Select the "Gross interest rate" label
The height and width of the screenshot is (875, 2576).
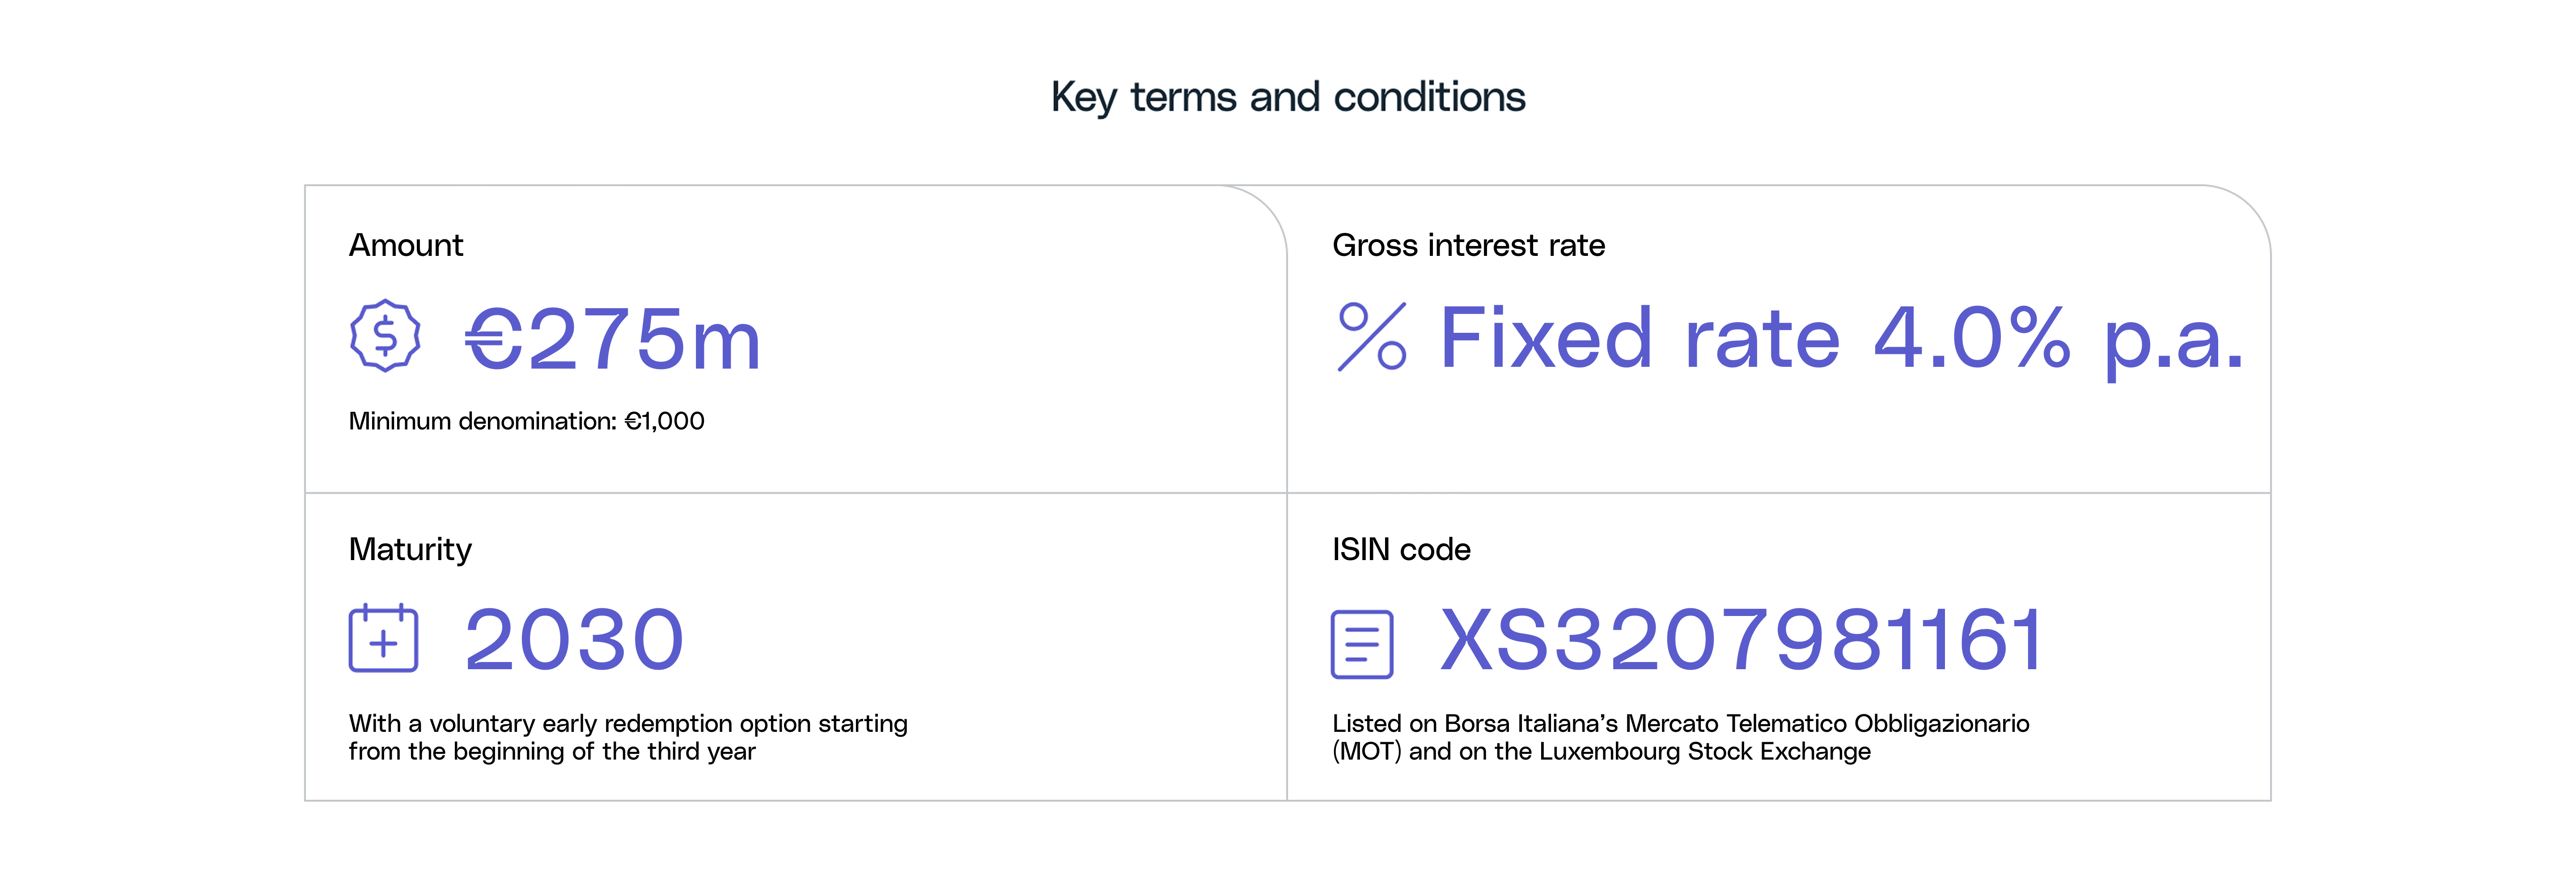coord(1468,245)
